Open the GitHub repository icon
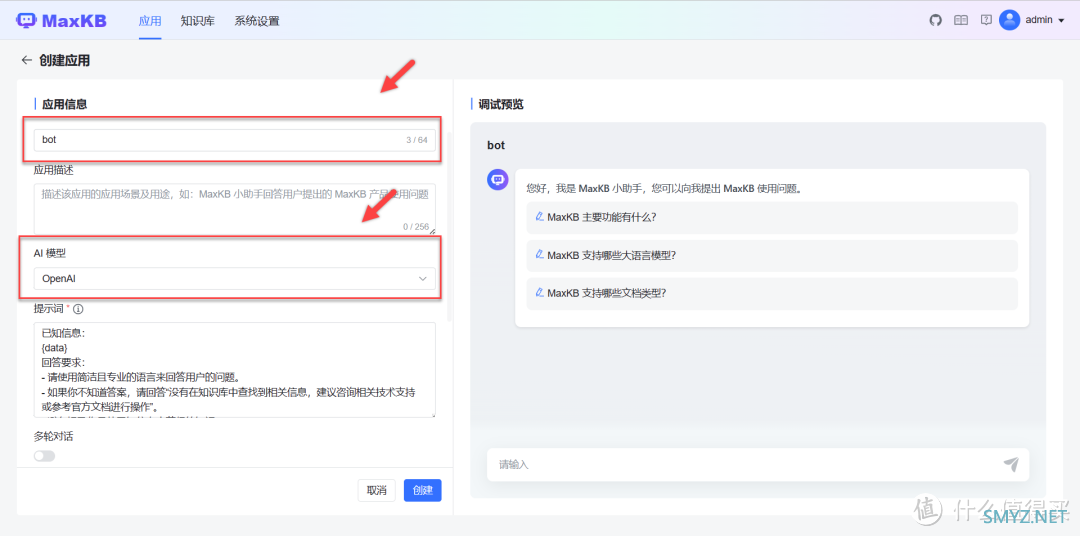Image resolution: width=1080 pixels, height=536 pixels. (935, 20)
